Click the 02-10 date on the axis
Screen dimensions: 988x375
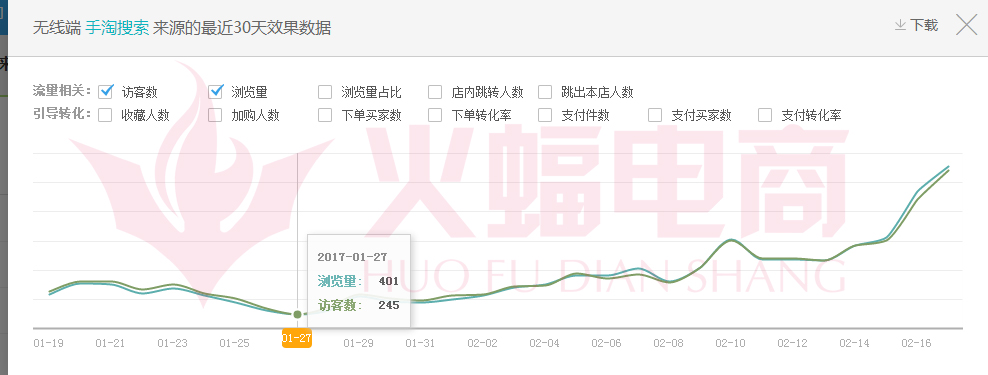pos(730,343)
